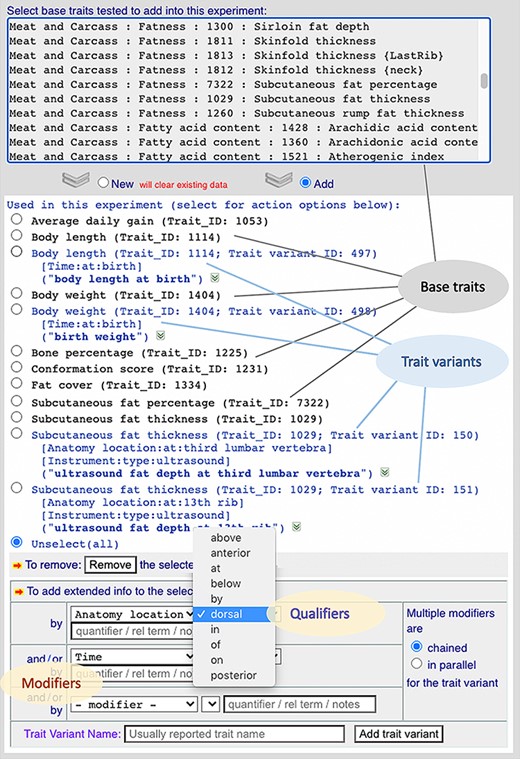Image resolution: width=520 pixels, height=759 pixels.
Task: Click the double-chevron icon beside New
Action: pos(76,180)
